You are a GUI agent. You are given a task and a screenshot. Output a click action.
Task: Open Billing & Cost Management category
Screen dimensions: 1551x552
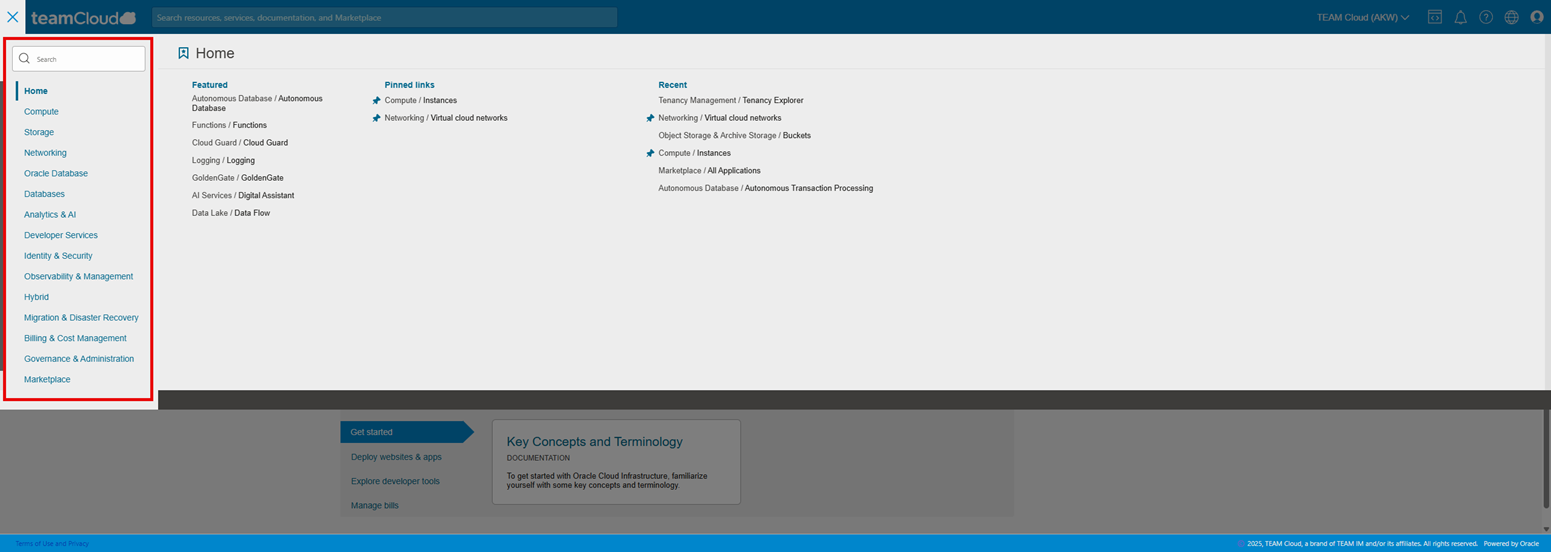[75, 338]
